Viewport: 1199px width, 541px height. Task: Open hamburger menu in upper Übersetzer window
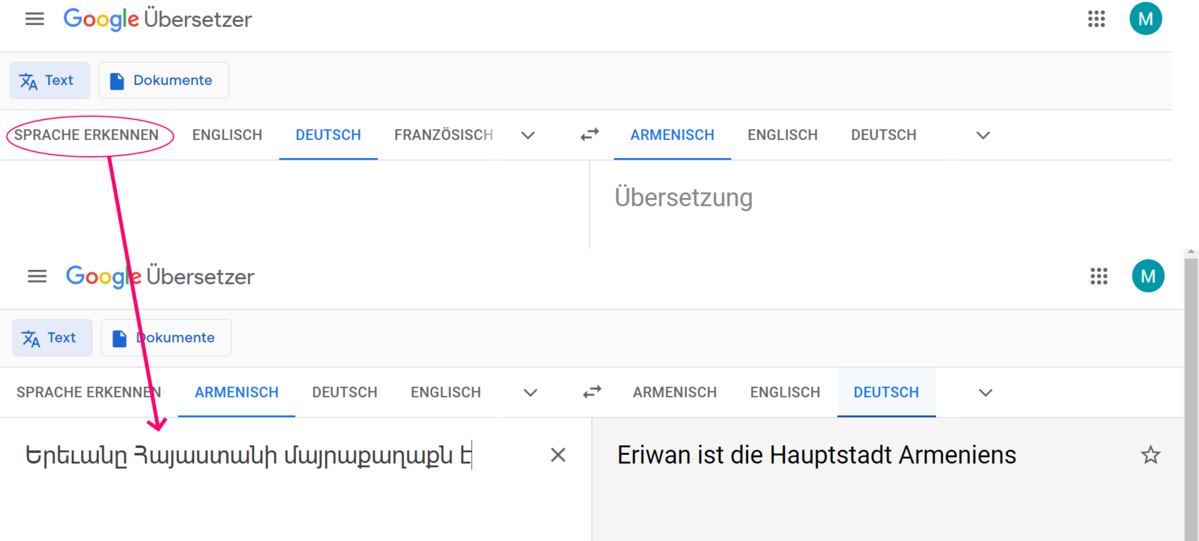click(34, 19)
